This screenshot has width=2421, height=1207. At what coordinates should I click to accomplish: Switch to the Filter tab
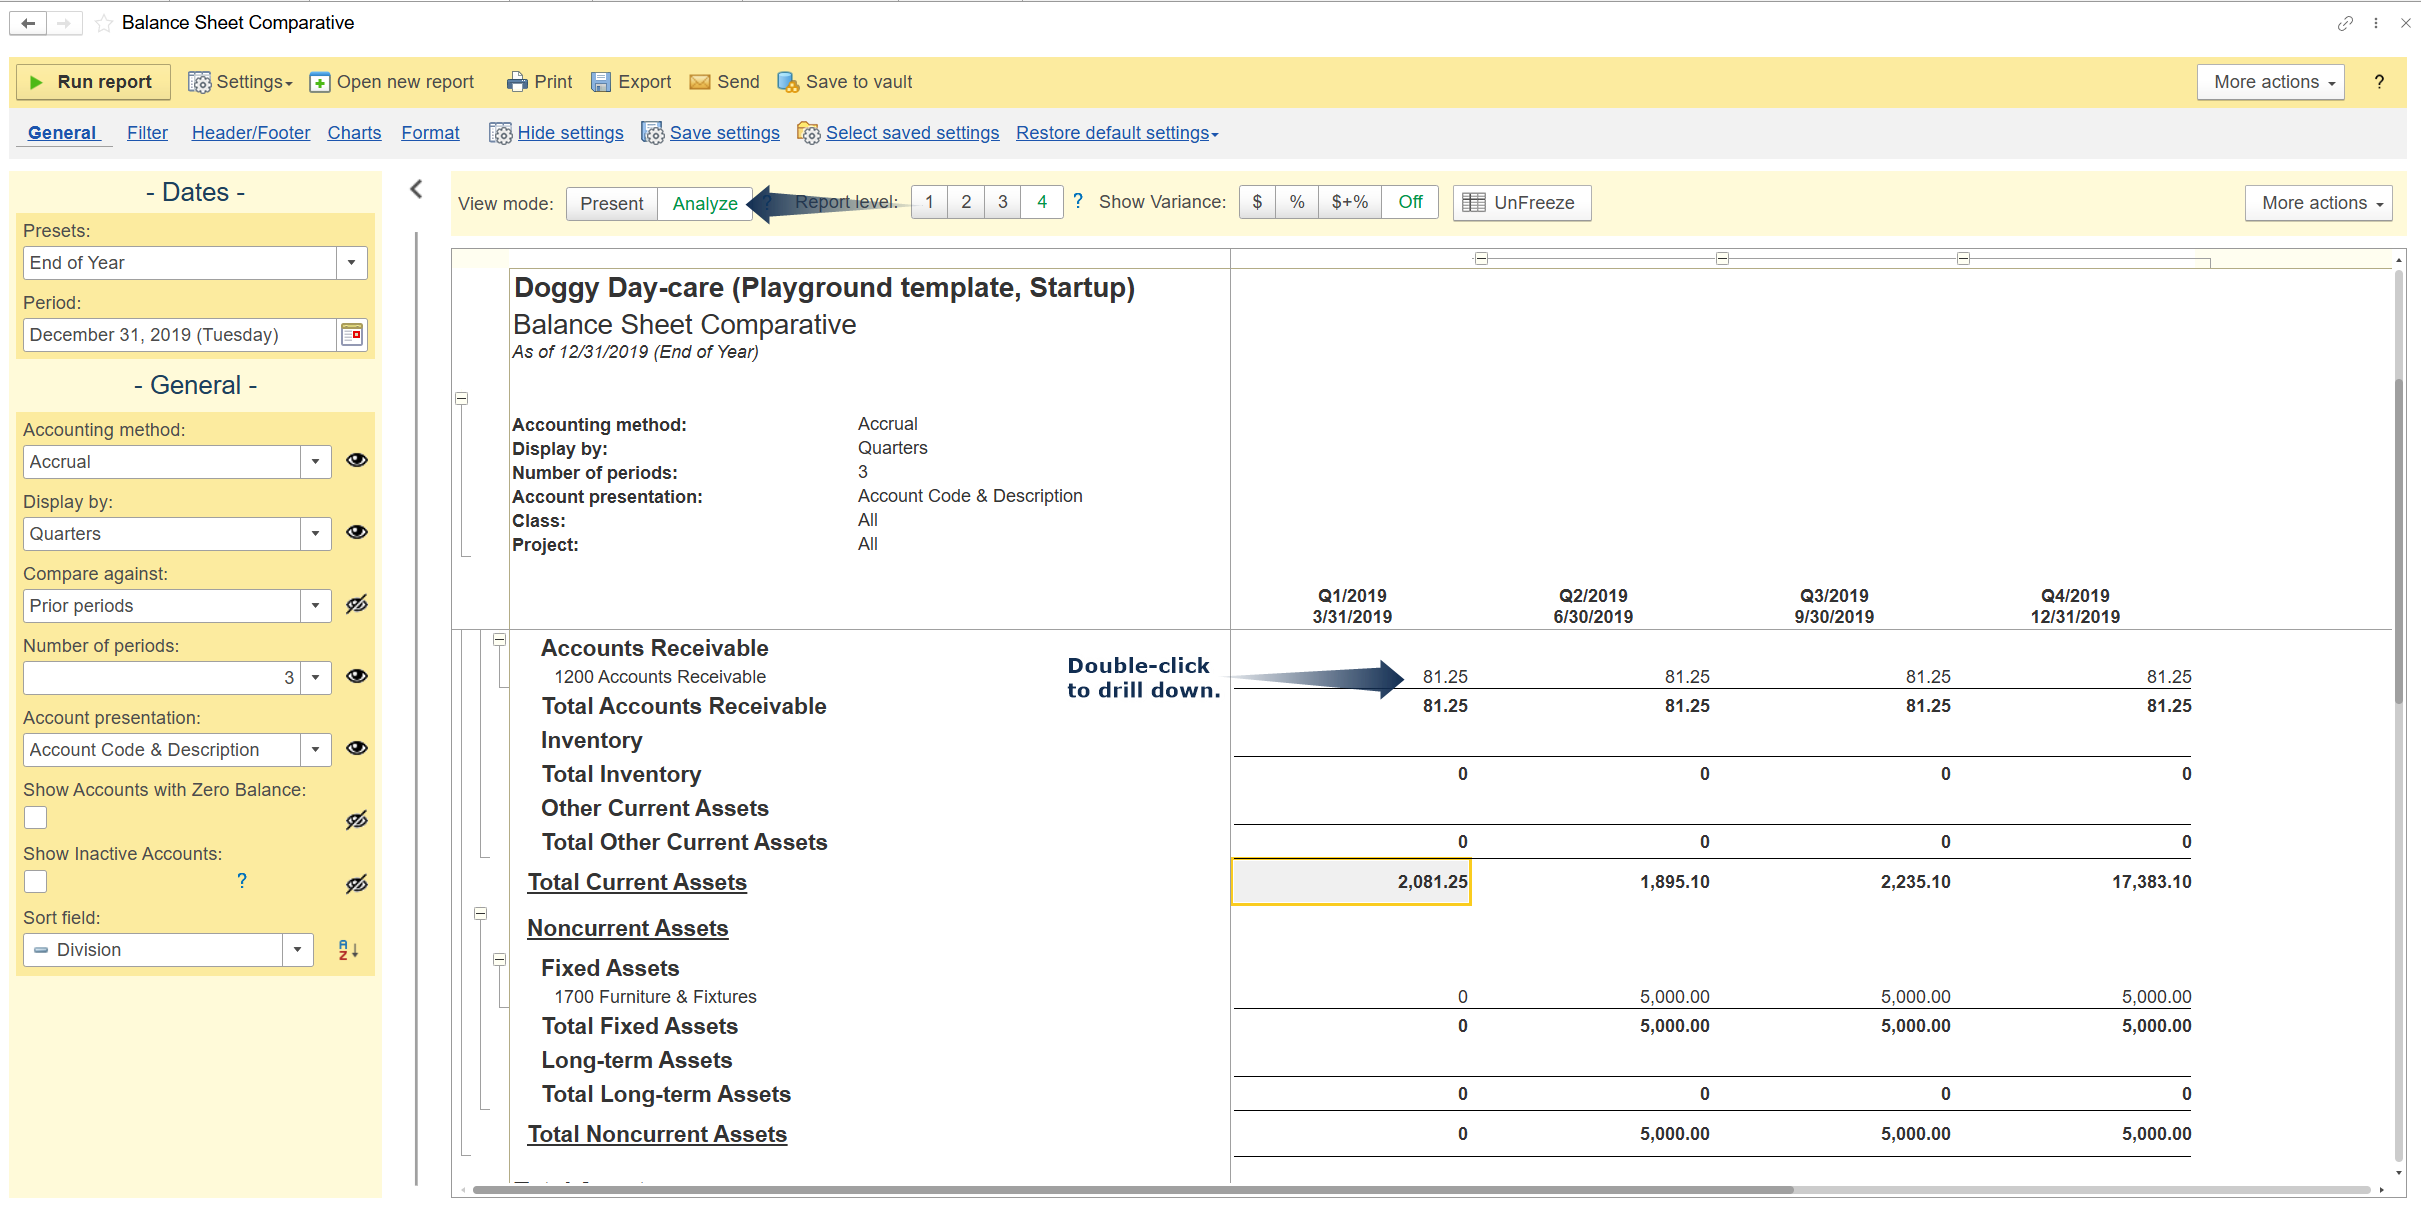point(147,133)
